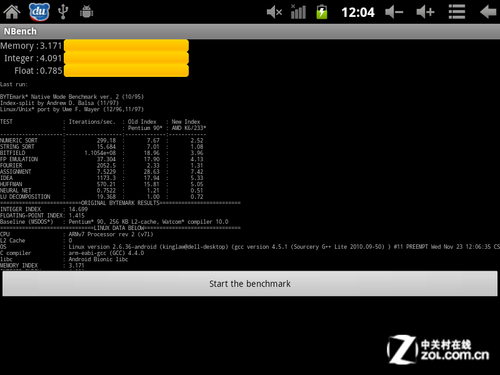The width and height of the screenshot is (500, 375).
Task: Tap the USB connection icon
Action: 63,12
